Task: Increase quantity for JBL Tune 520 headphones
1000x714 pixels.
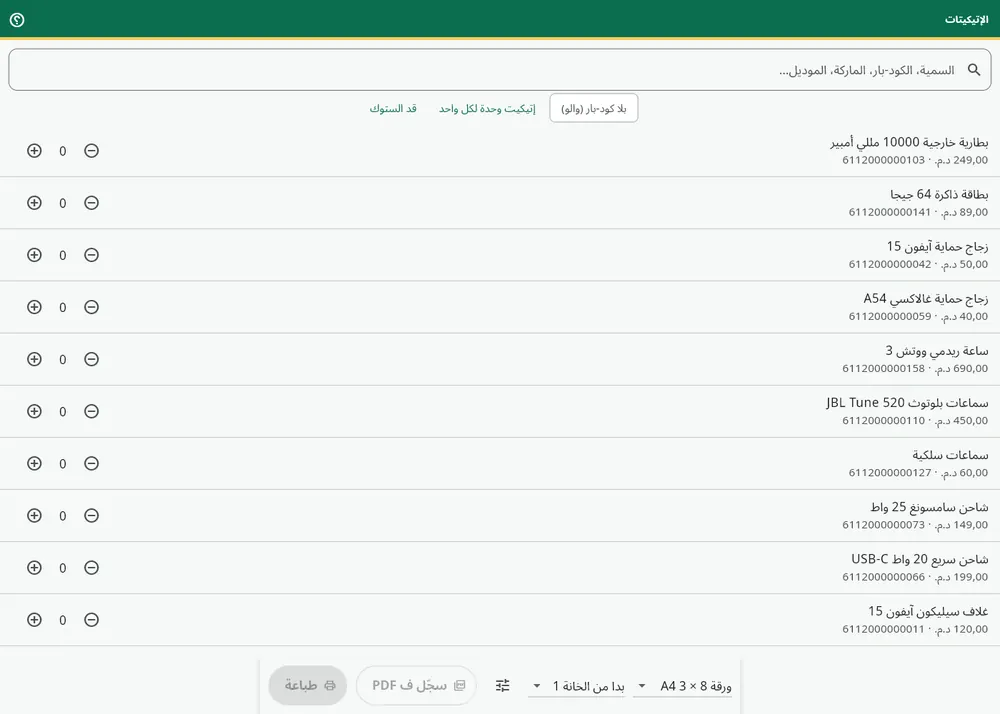Action: [34, 411]
